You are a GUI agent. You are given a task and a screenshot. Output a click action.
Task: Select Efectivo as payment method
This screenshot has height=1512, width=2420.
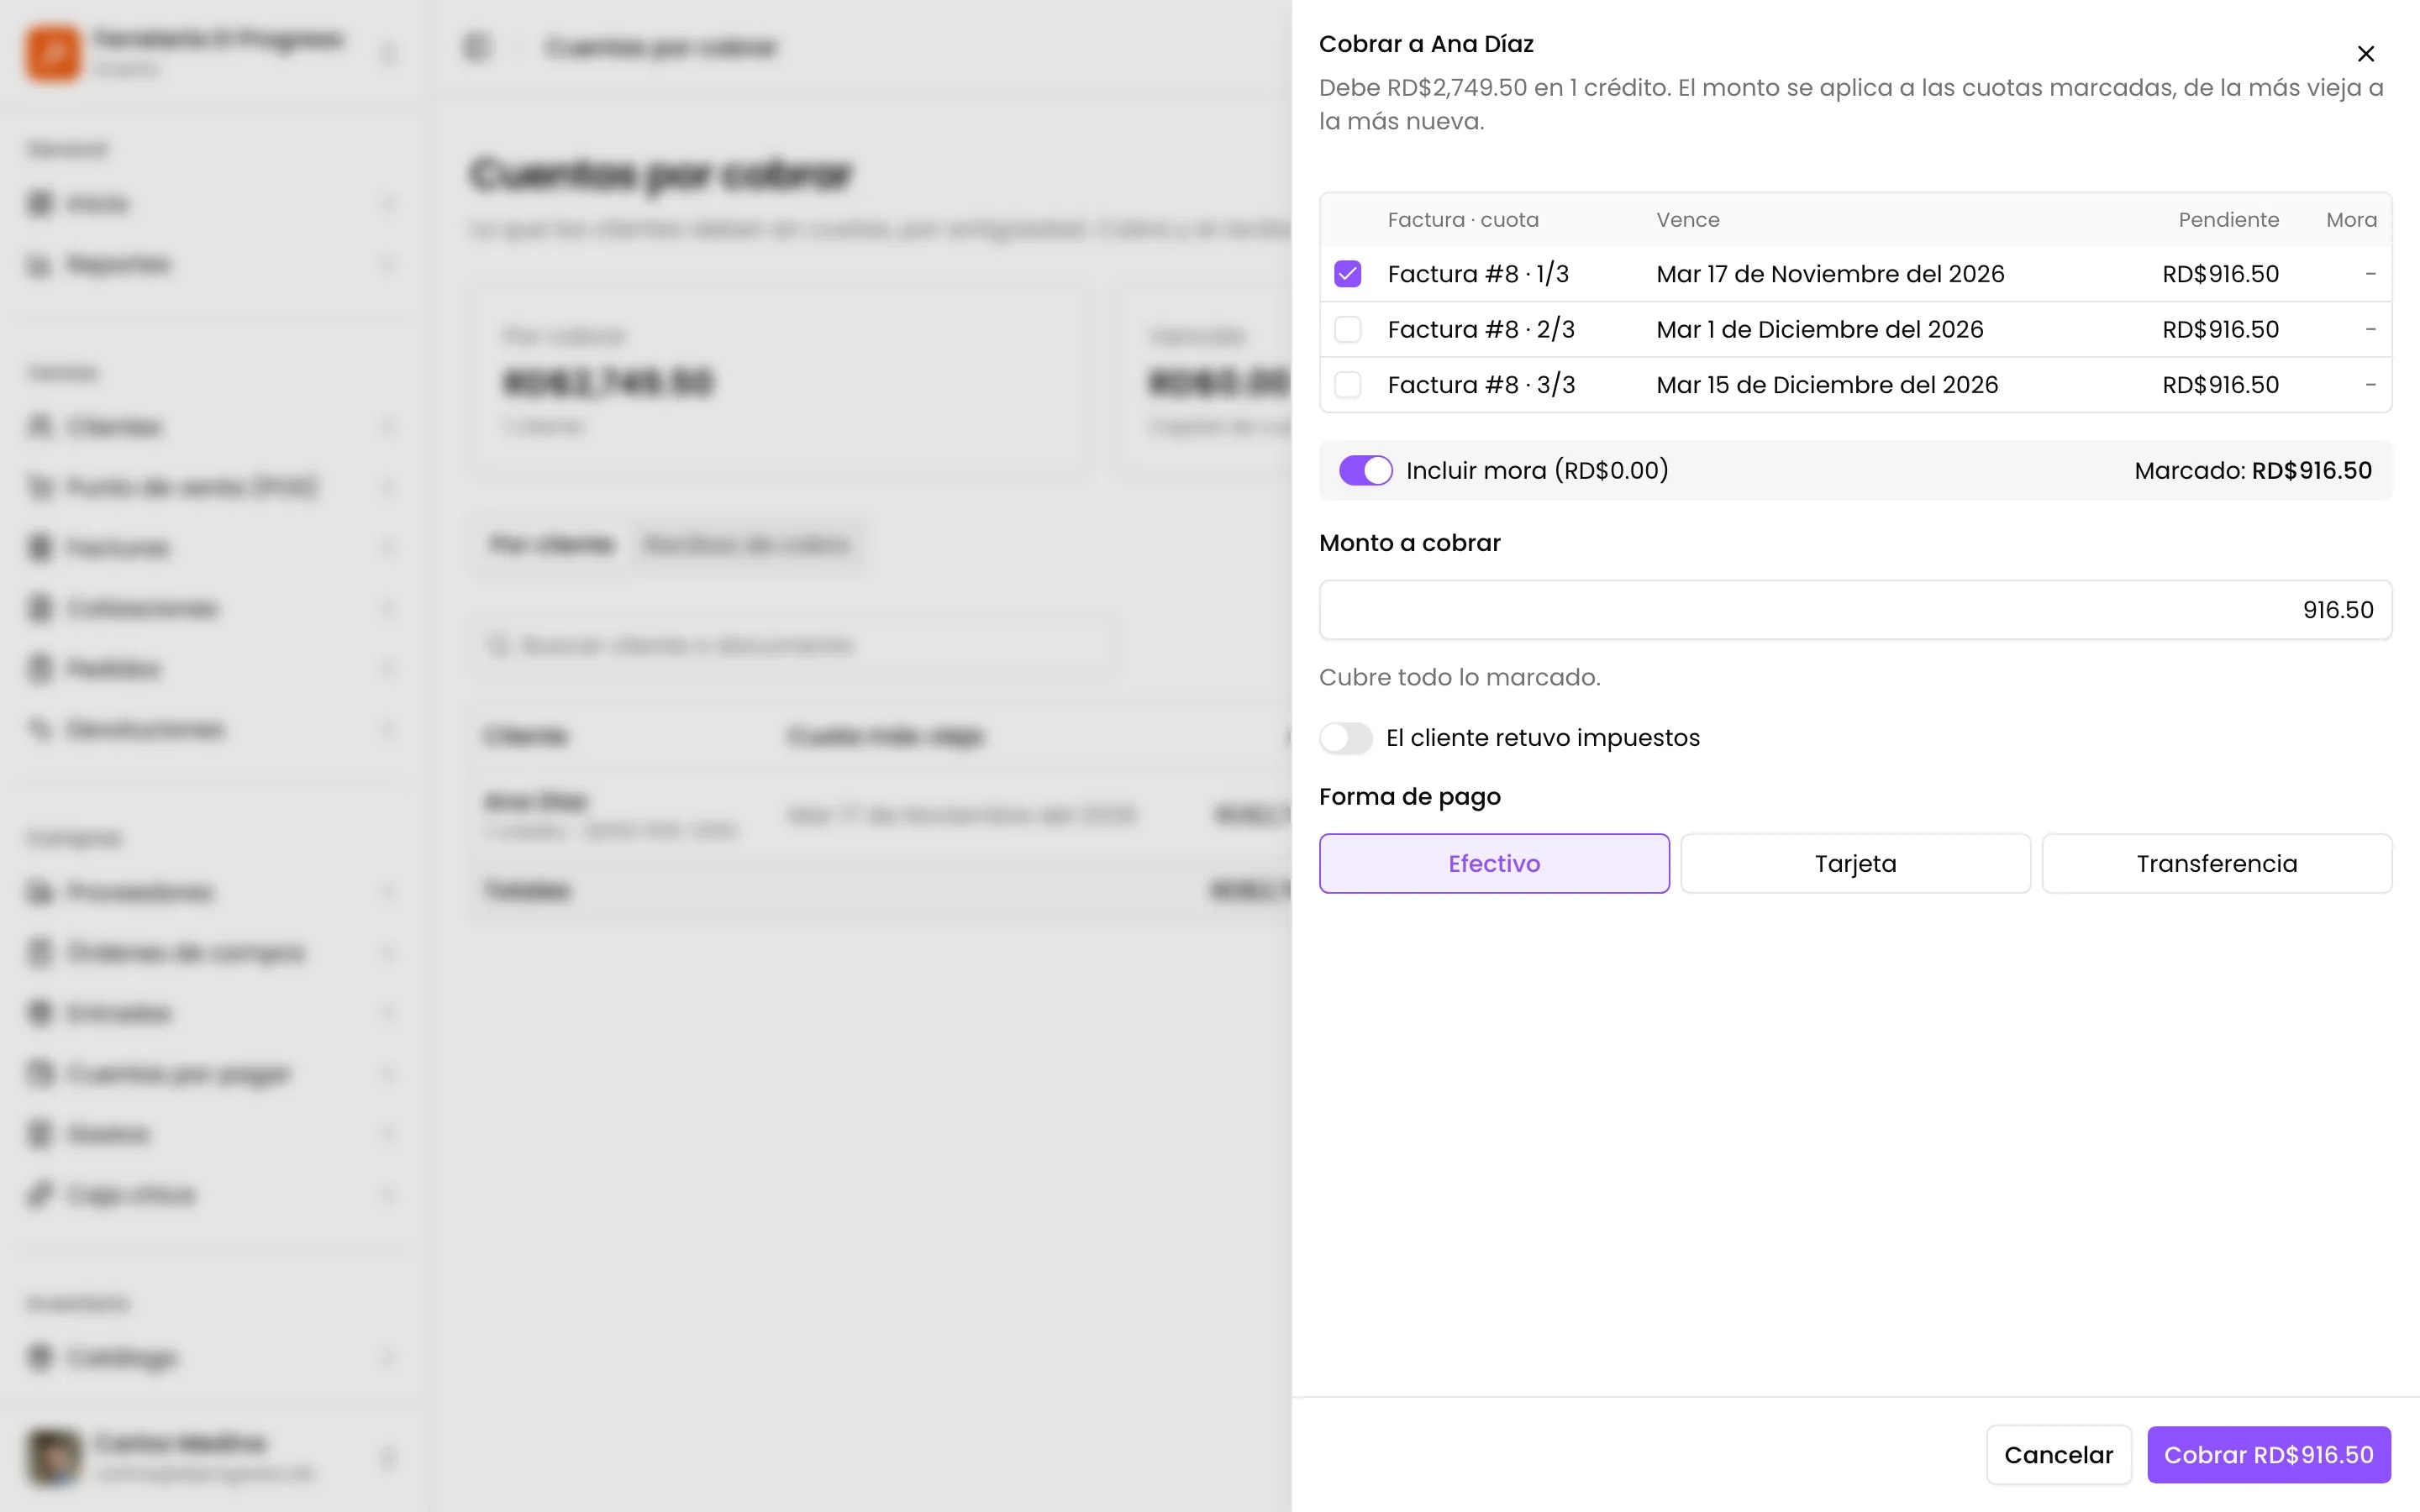1494,863
